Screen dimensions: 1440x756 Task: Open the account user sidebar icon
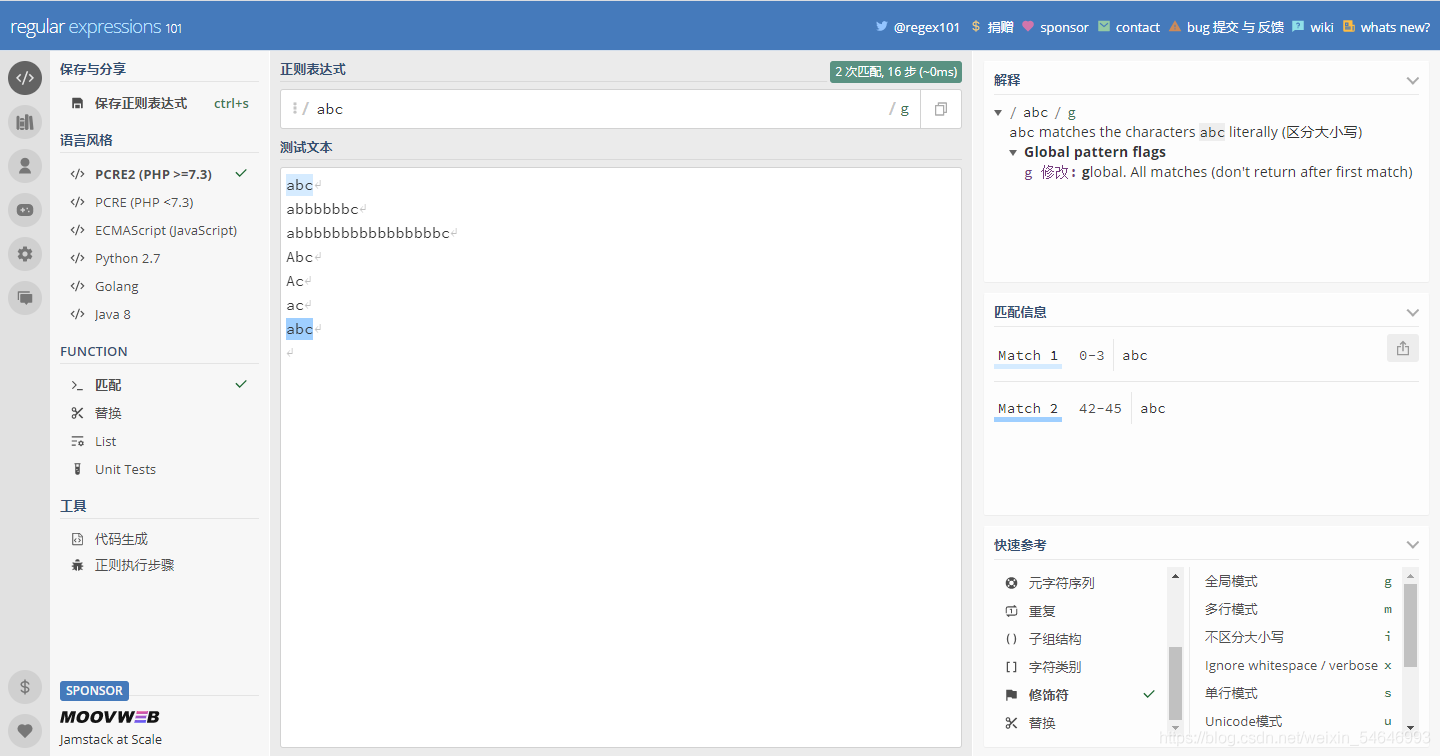(25, 166)
